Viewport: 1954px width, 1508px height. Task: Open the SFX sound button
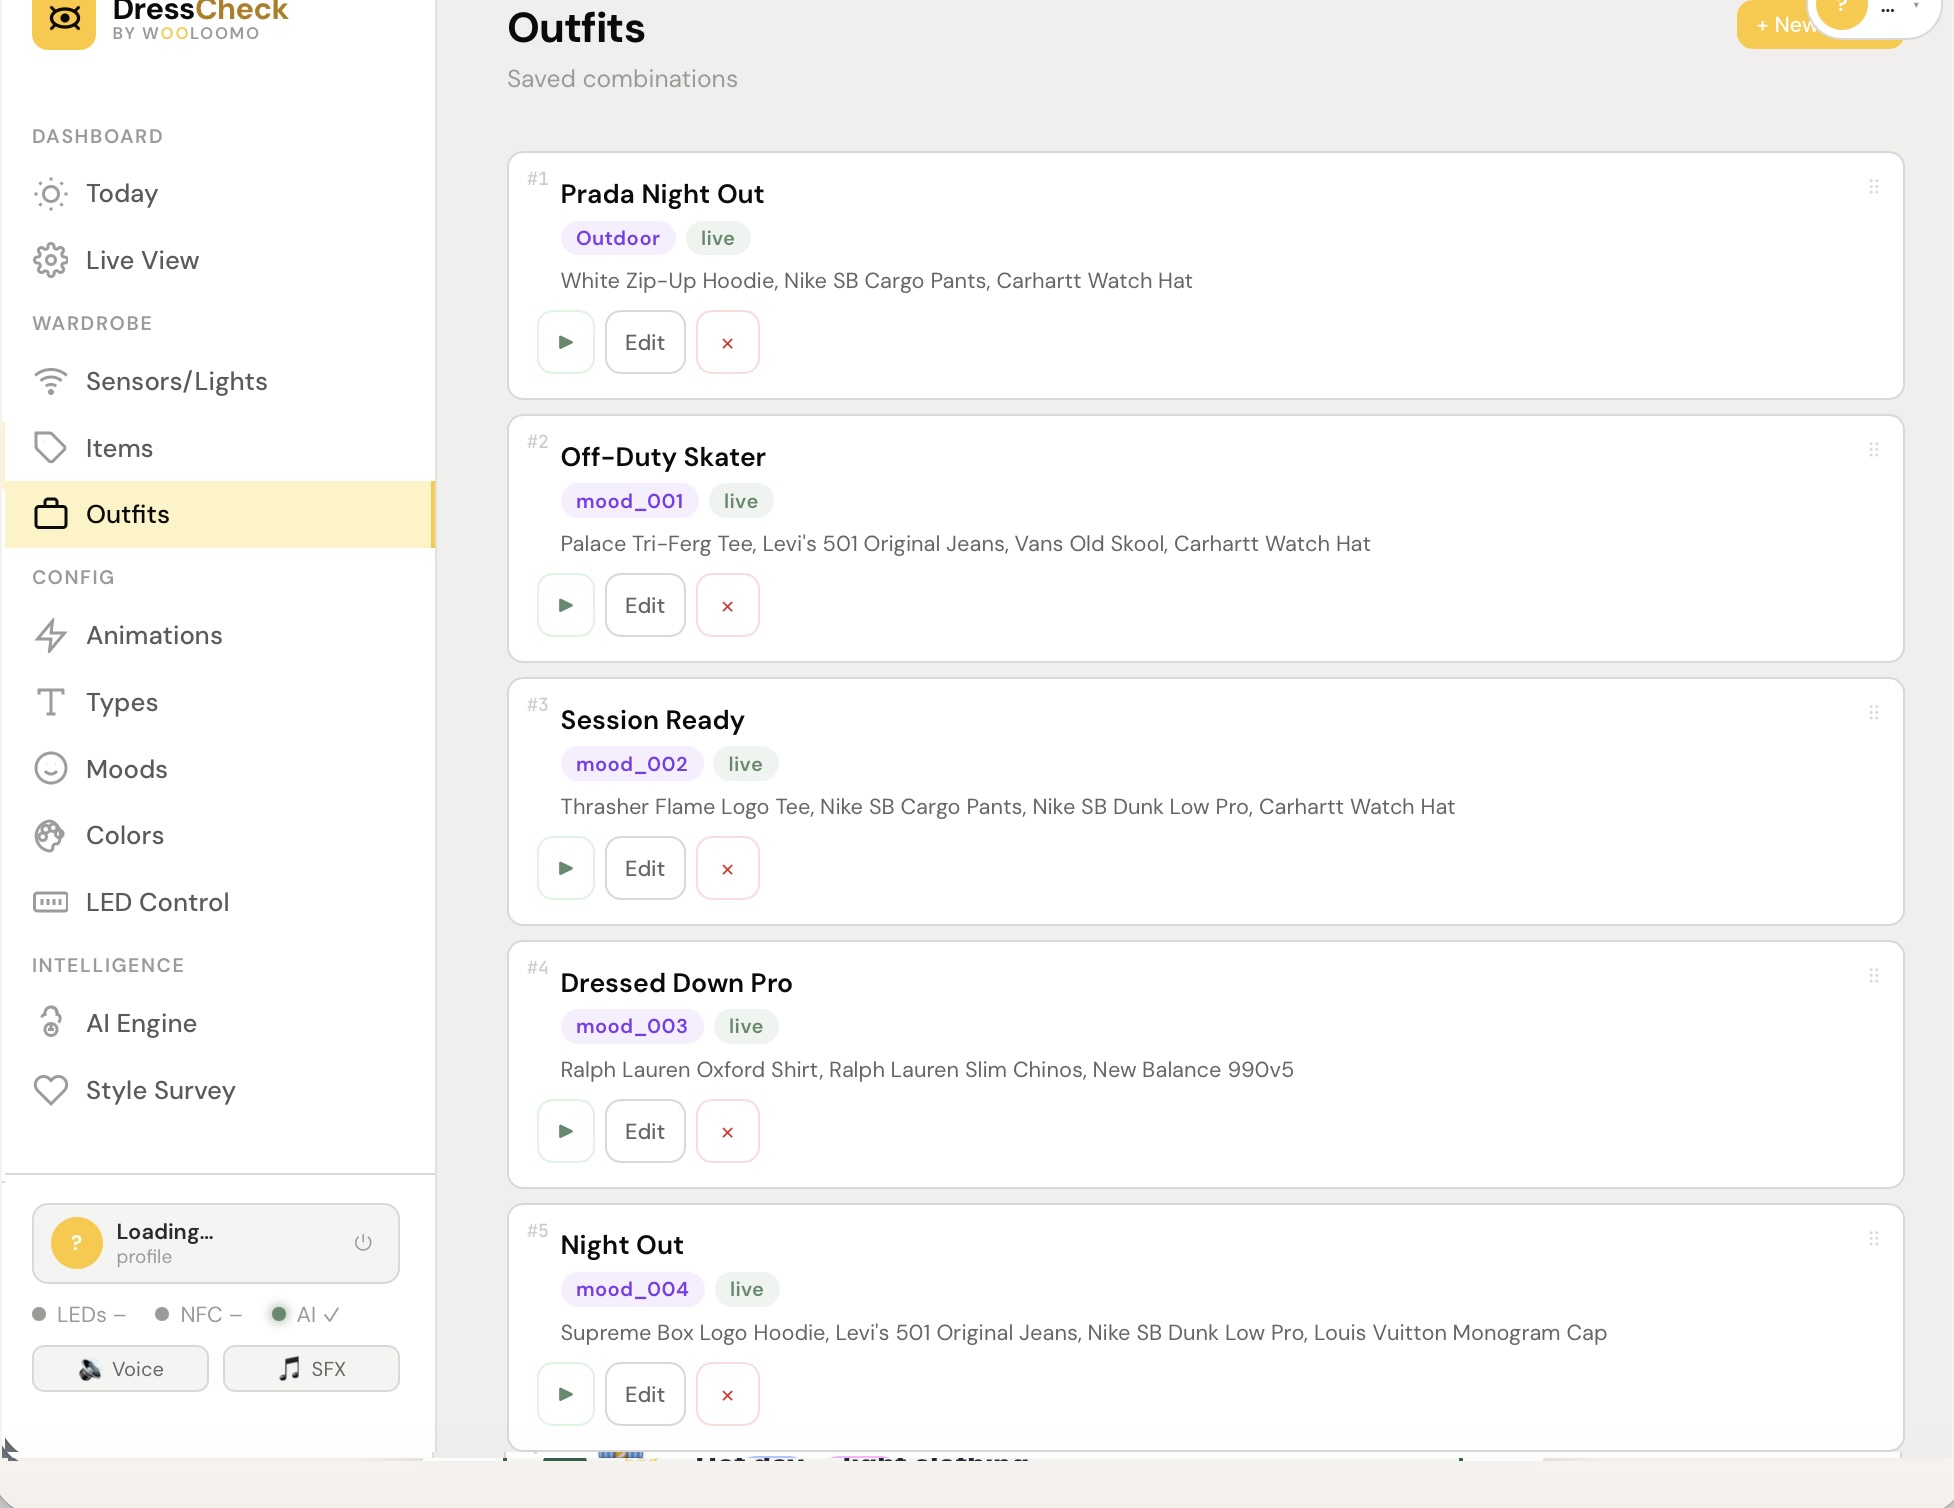point(311,1369)
